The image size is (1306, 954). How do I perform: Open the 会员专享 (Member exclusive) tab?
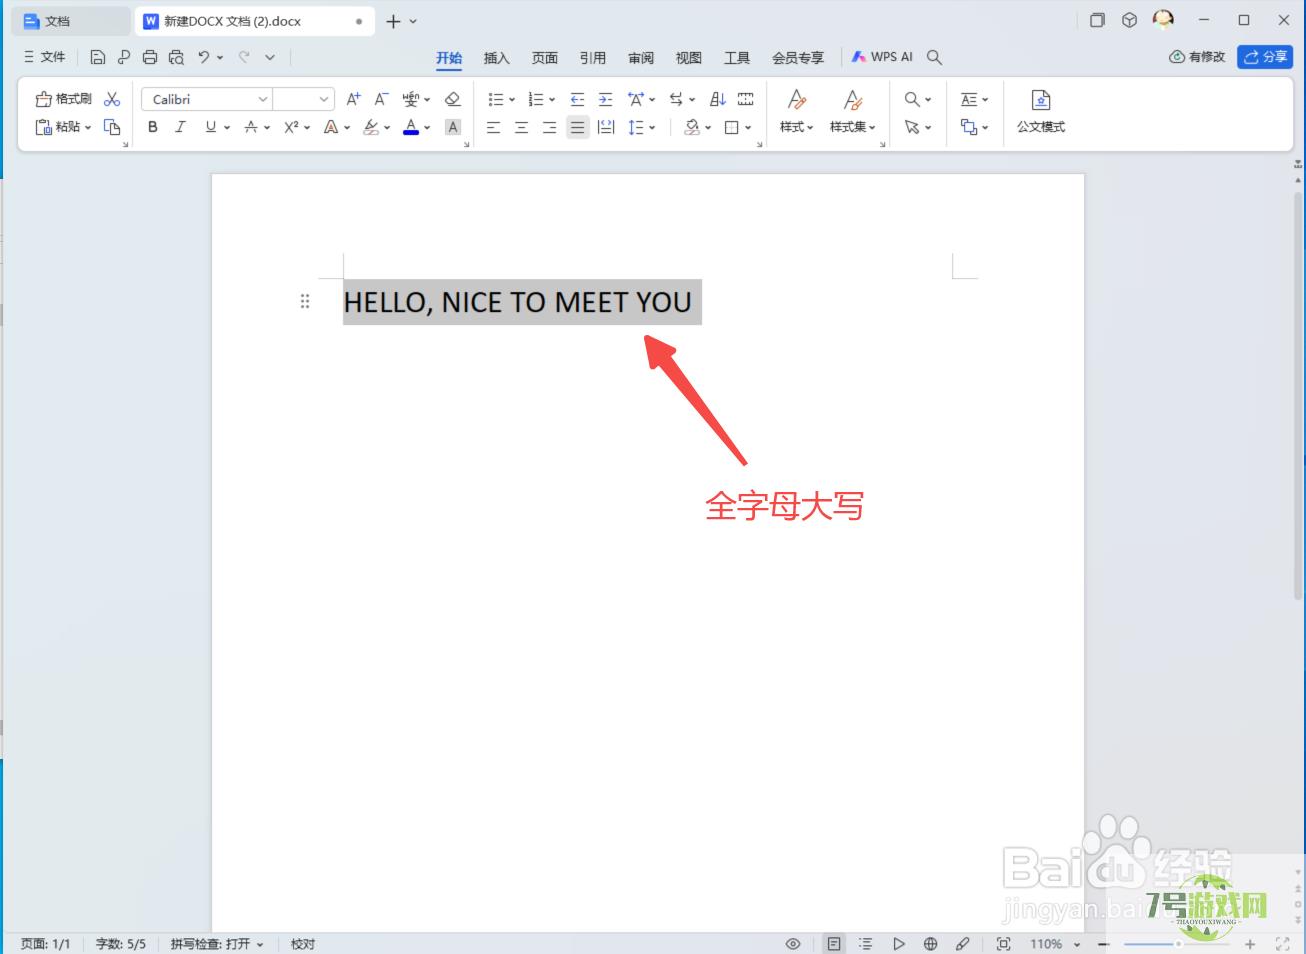click(798, 58)
